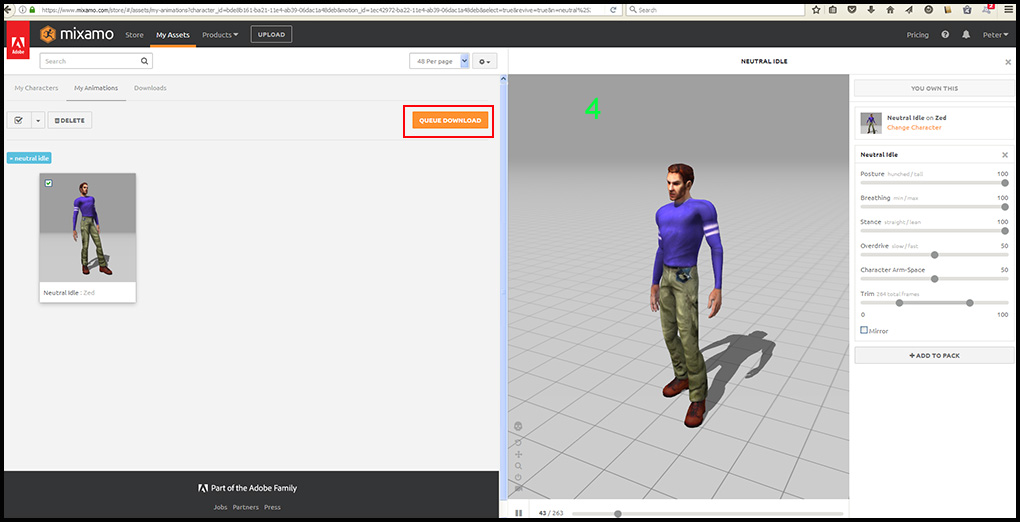Open the notifications bell
This screenshot has width=1020, height=522.
966,34
